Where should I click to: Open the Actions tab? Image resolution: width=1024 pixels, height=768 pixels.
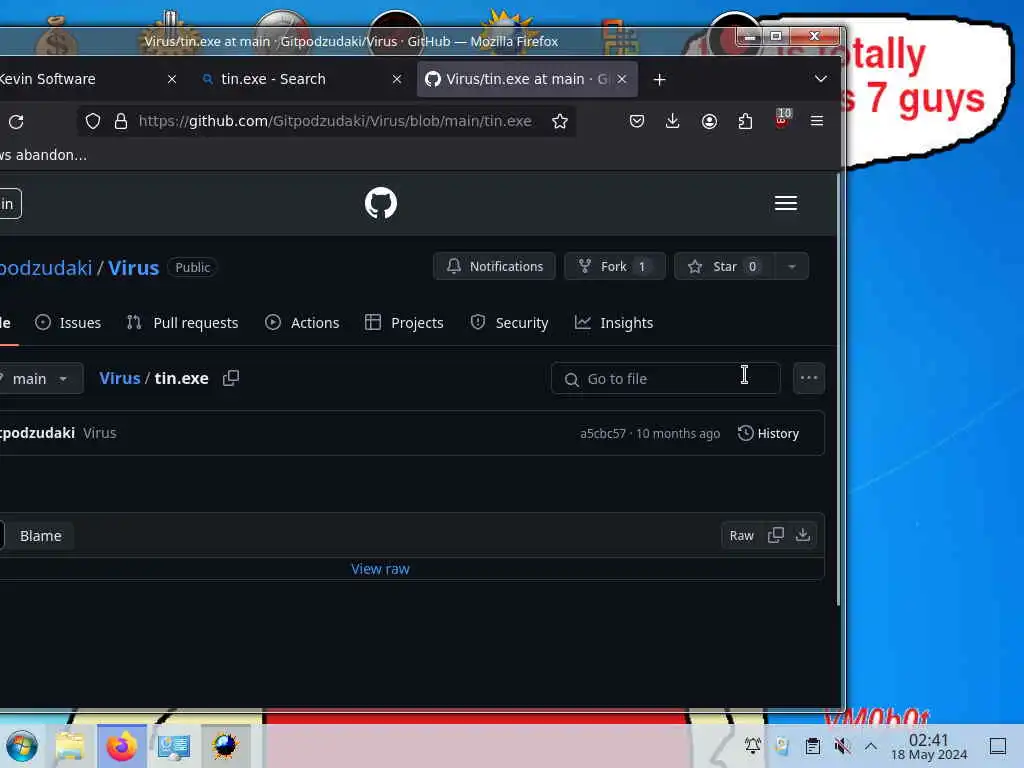point(302,323)
